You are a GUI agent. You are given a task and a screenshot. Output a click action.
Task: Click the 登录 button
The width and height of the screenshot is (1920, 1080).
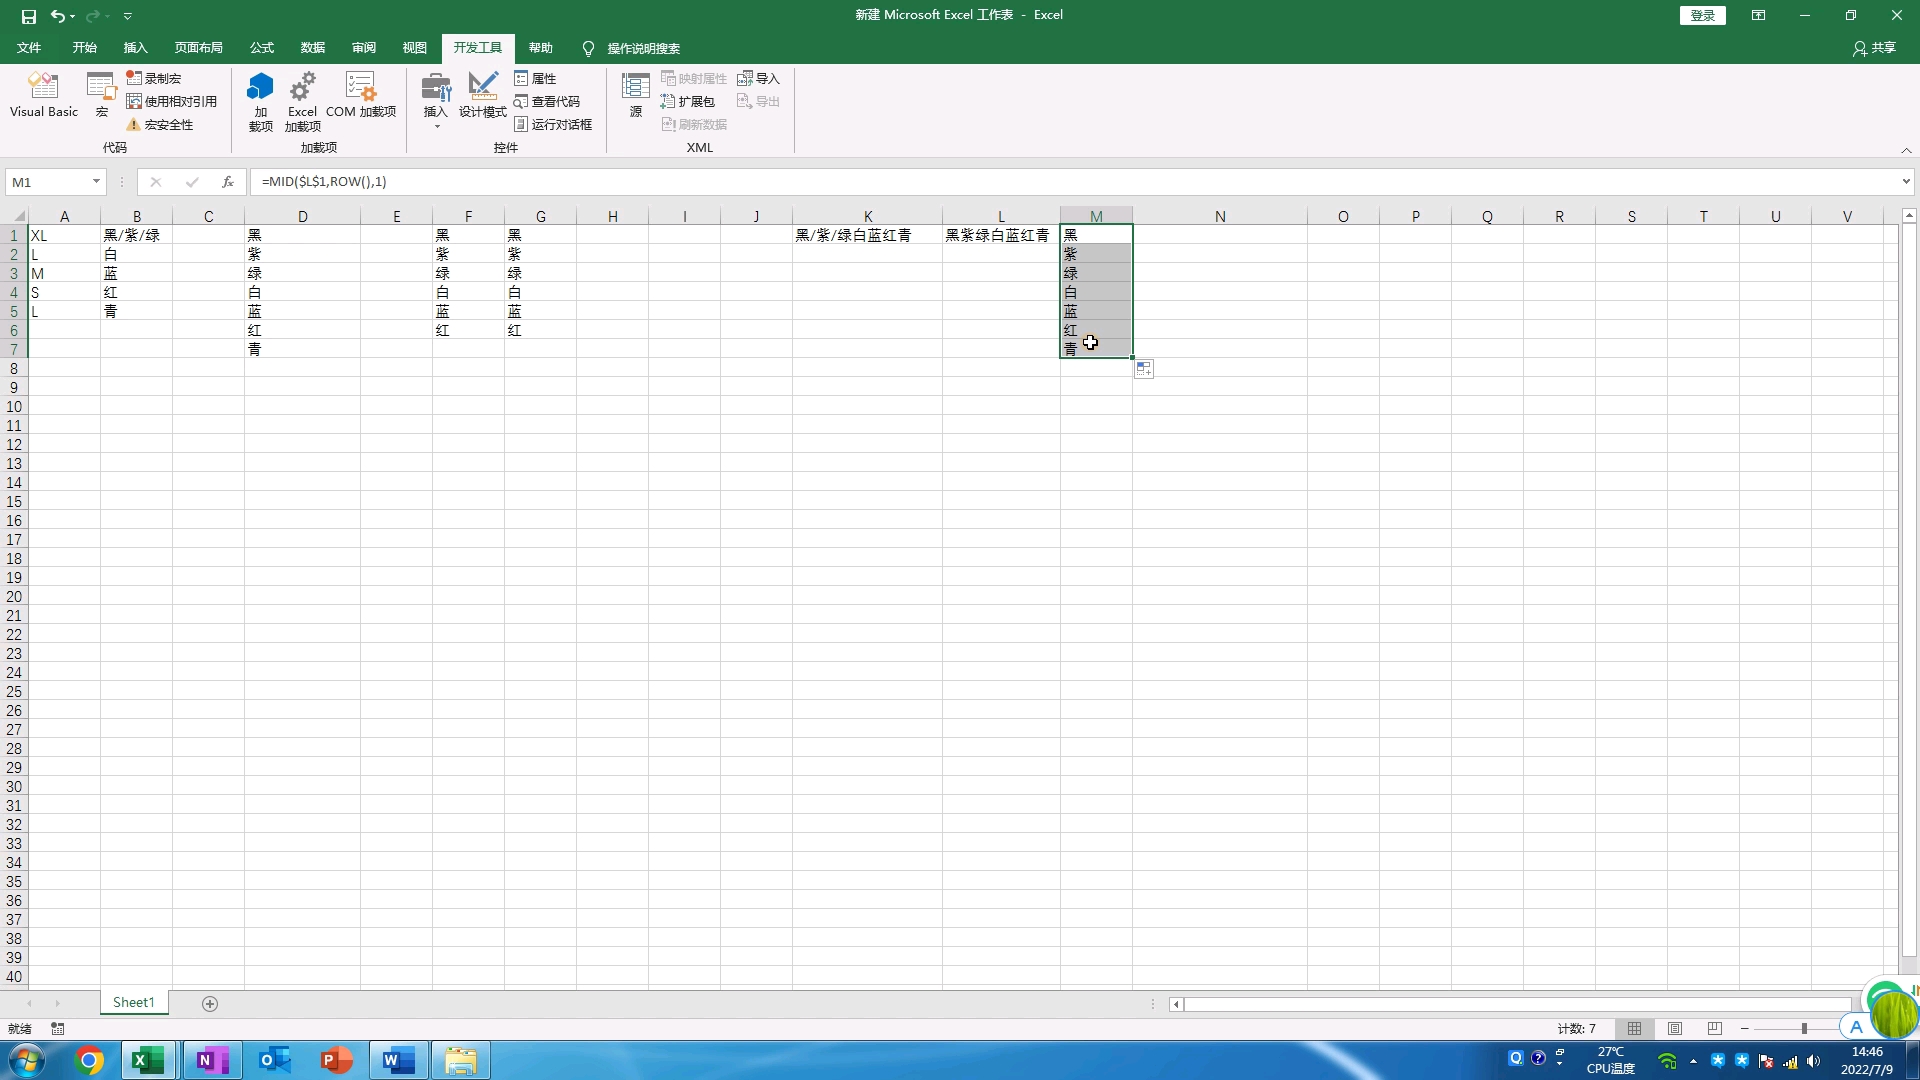(x=1701, y=15)
